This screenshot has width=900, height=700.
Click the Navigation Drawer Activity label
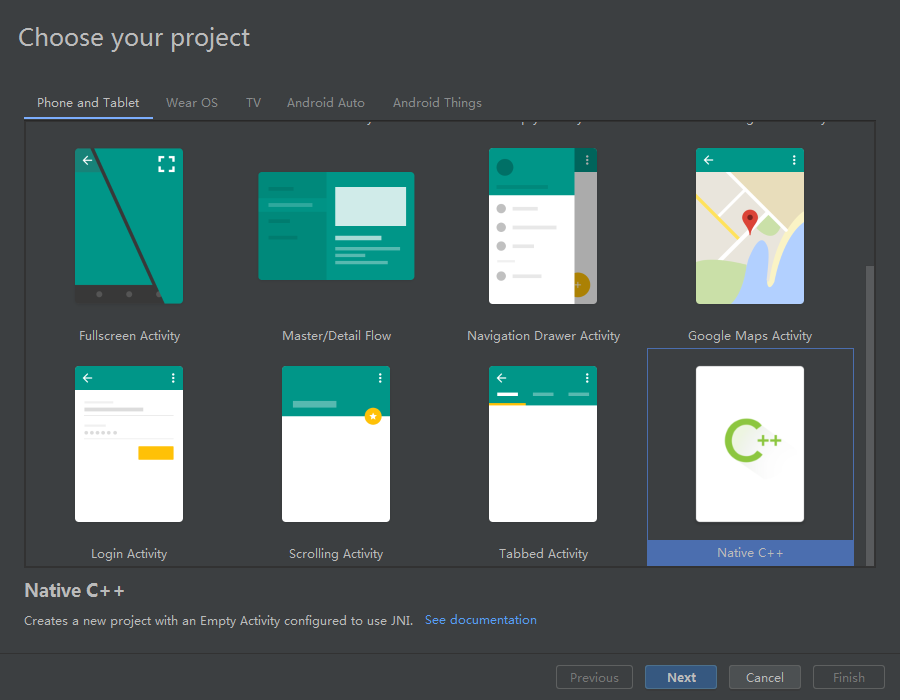point(543,336)
